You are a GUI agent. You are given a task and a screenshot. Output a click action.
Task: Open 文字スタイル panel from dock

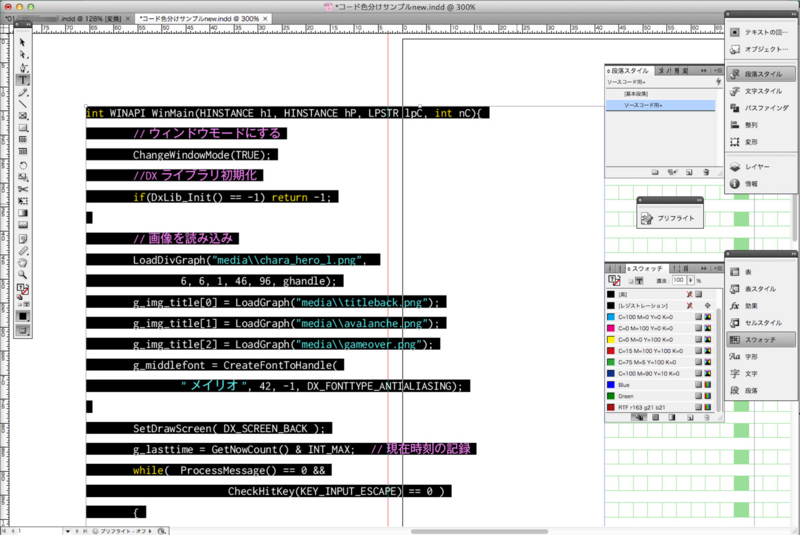(x=761, y=91)
